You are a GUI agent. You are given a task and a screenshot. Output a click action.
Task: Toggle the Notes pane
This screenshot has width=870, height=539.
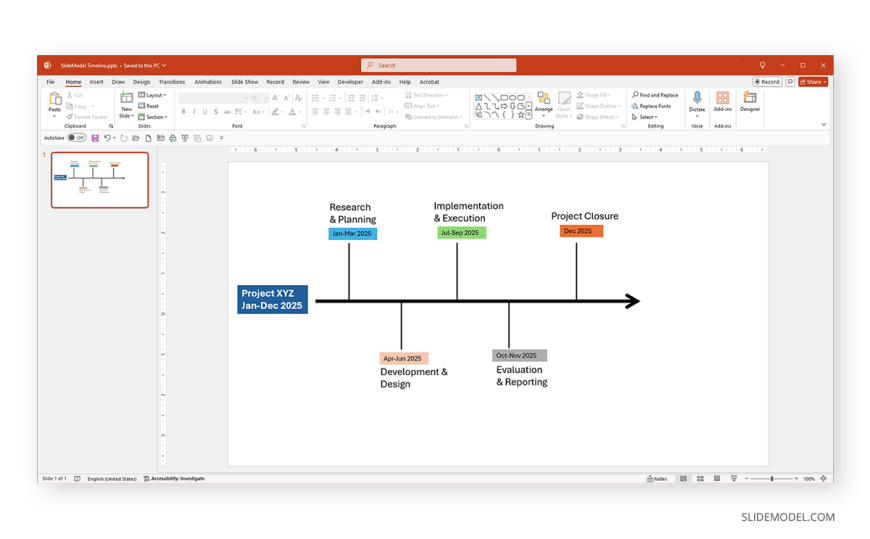[x=657, y=478]
